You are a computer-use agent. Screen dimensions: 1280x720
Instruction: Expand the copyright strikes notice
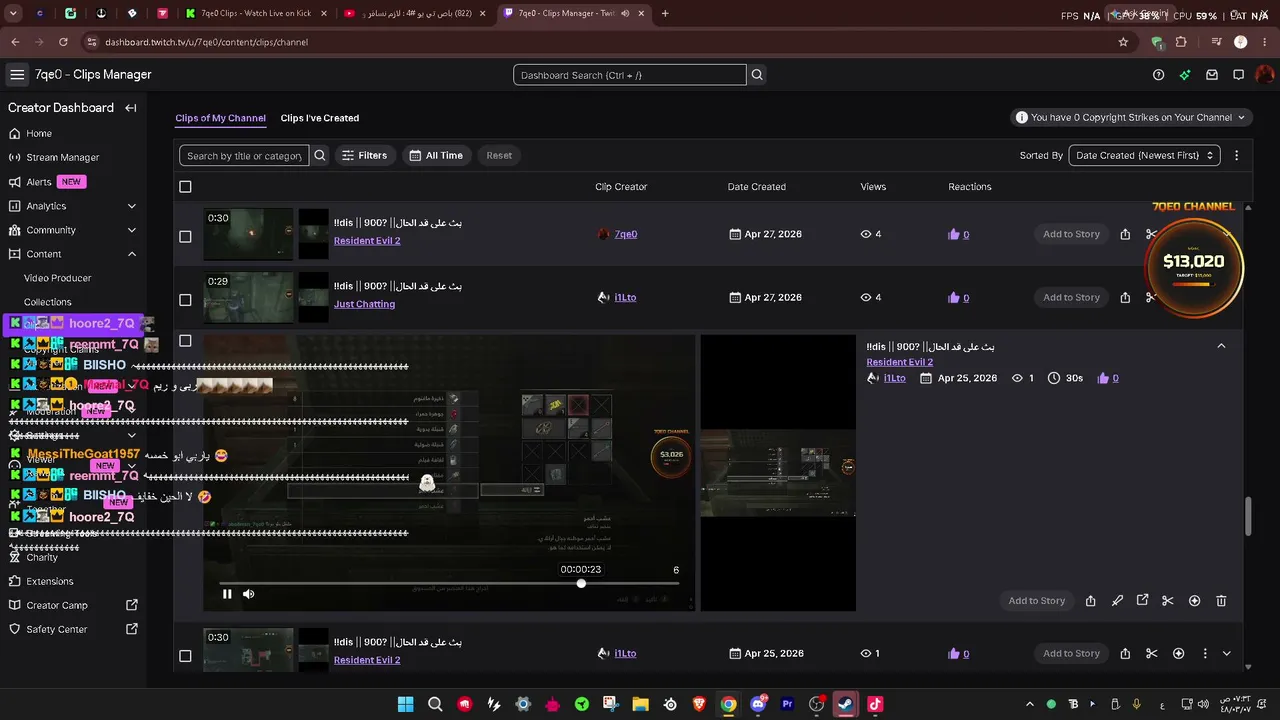[x=1130, y=117]
